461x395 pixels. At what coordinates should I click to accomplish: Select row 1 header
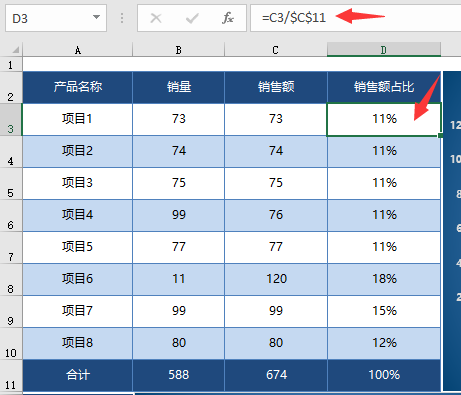(11, 64)
